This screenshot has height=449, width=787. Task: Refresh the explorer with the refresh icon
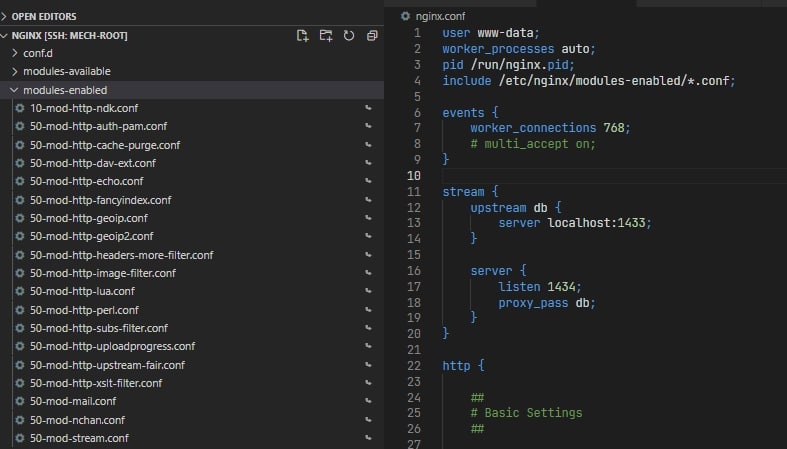[349, 36]
